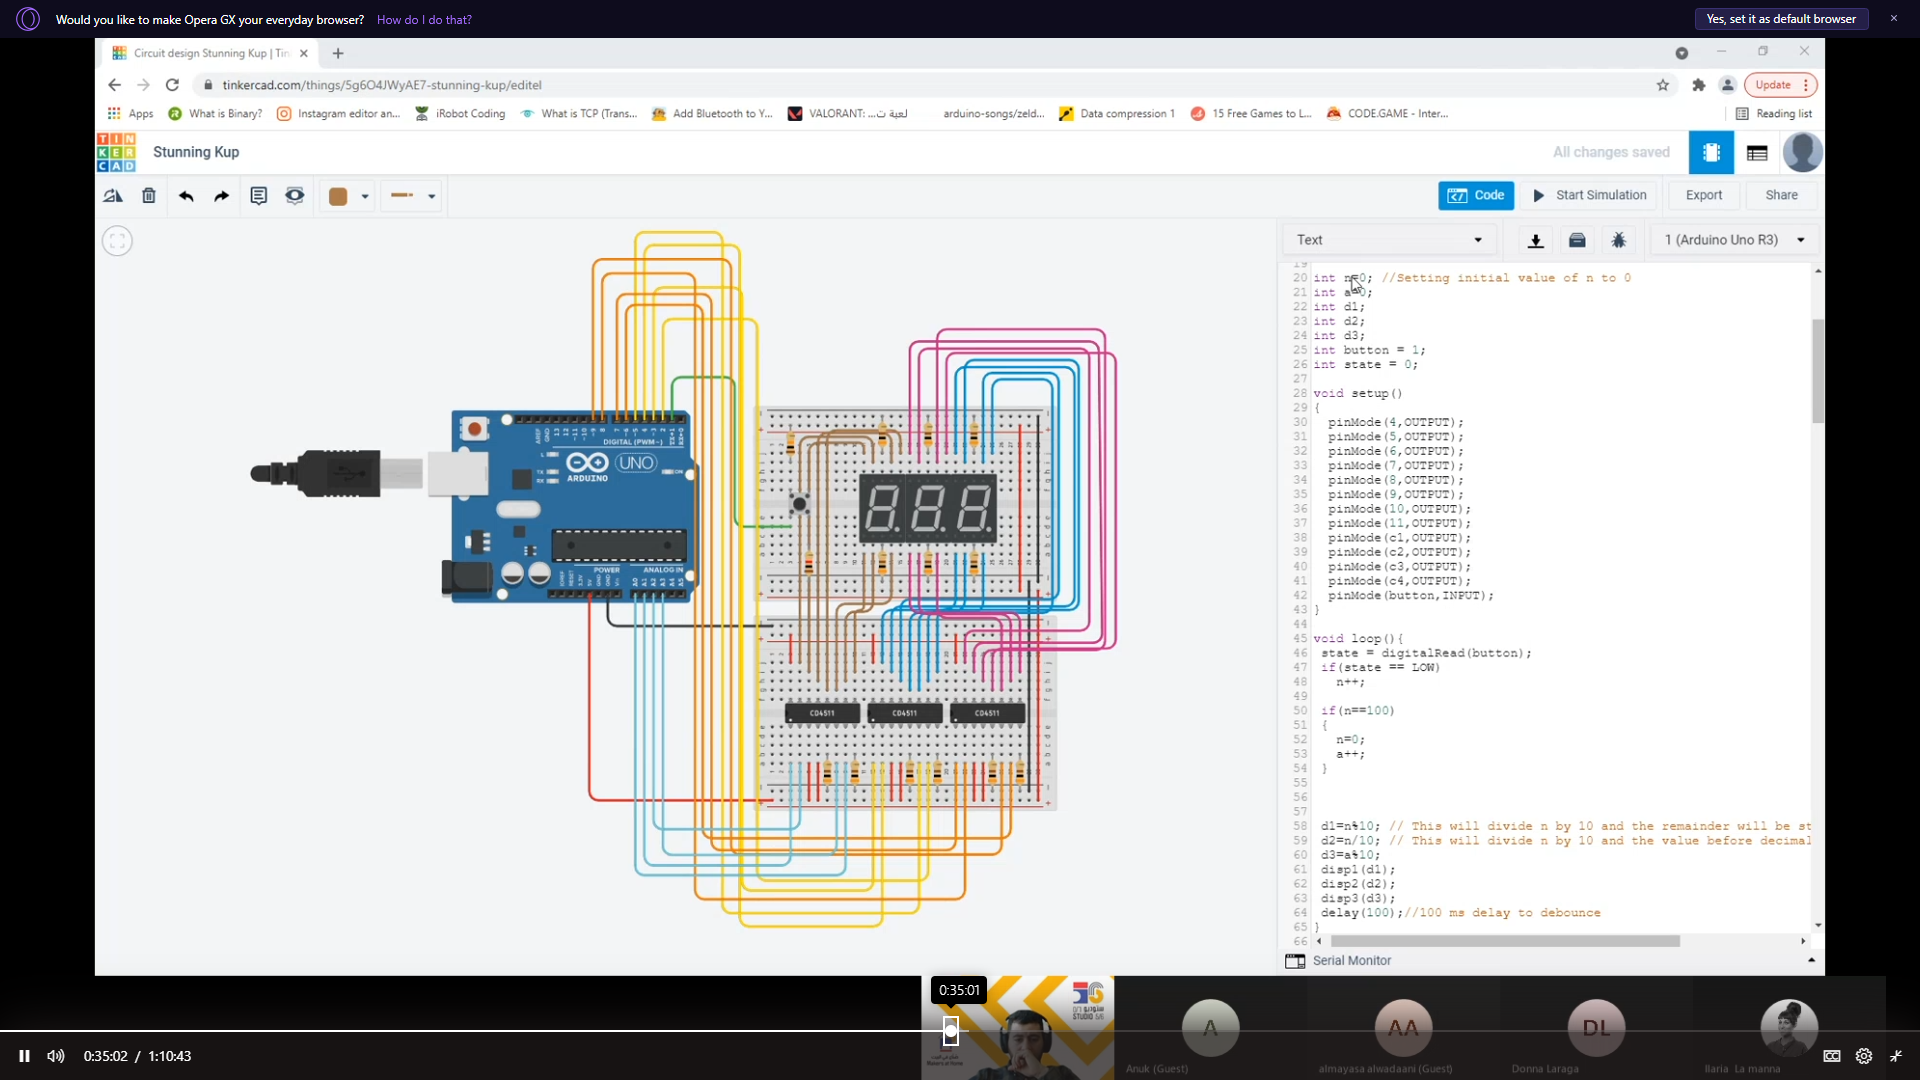Redo the last action
The height and width of the screenshot is (1080, 1920).
pos(222,196)
